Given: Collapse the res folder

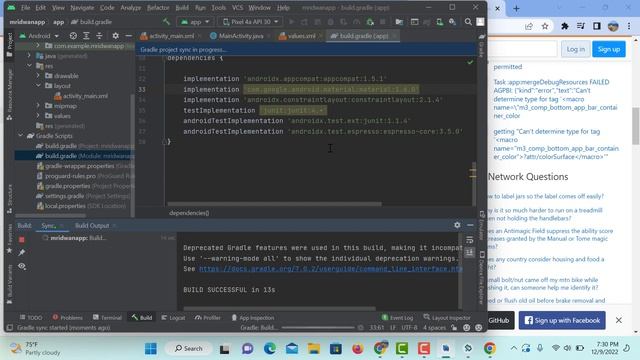Looking at the screenshot, I should 29,66.
